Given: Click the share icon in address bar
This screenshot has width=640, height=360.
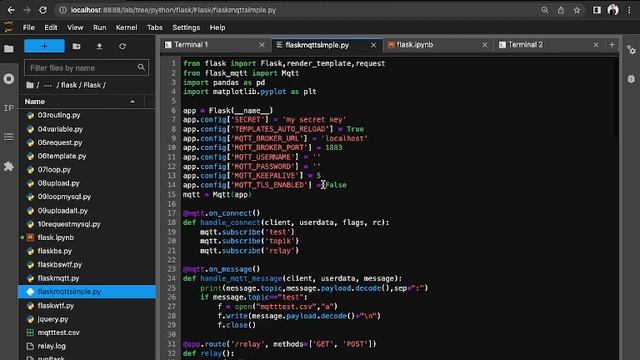Looking at the screenshot, I should pos(561,10).
